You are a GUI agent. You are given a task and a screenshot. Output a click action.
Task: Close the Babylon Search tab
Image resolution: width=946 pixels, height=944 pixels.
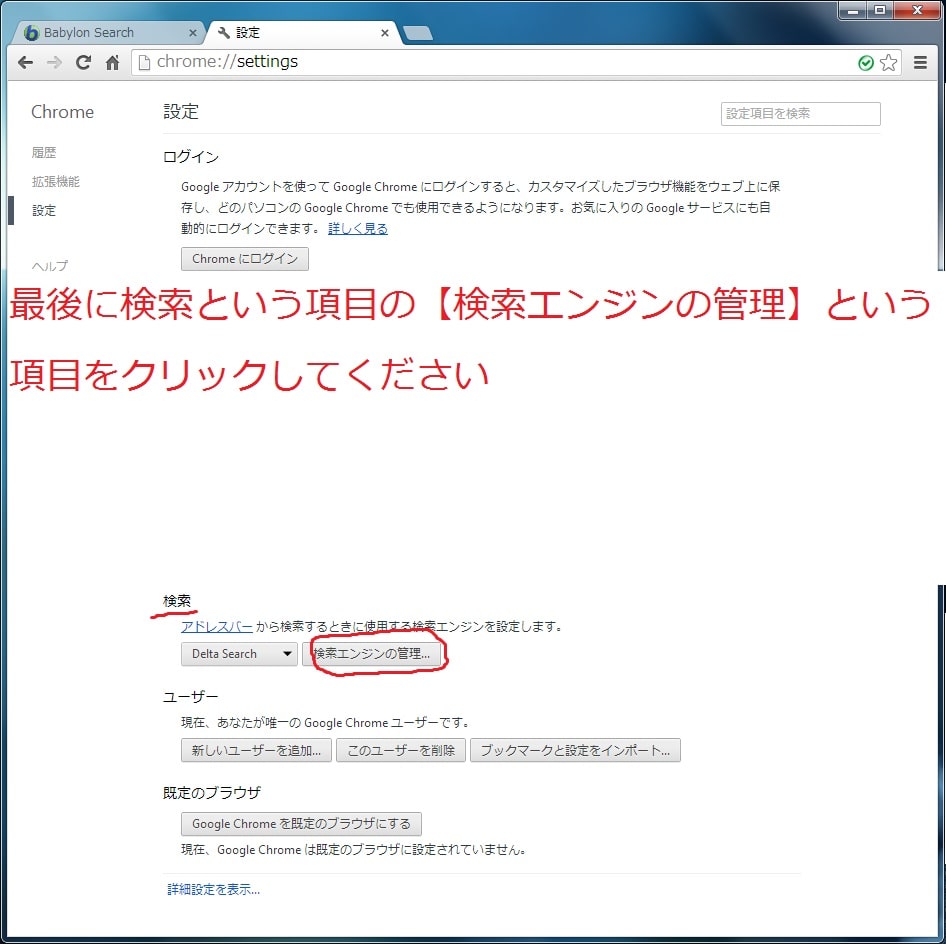pos(193,33)
